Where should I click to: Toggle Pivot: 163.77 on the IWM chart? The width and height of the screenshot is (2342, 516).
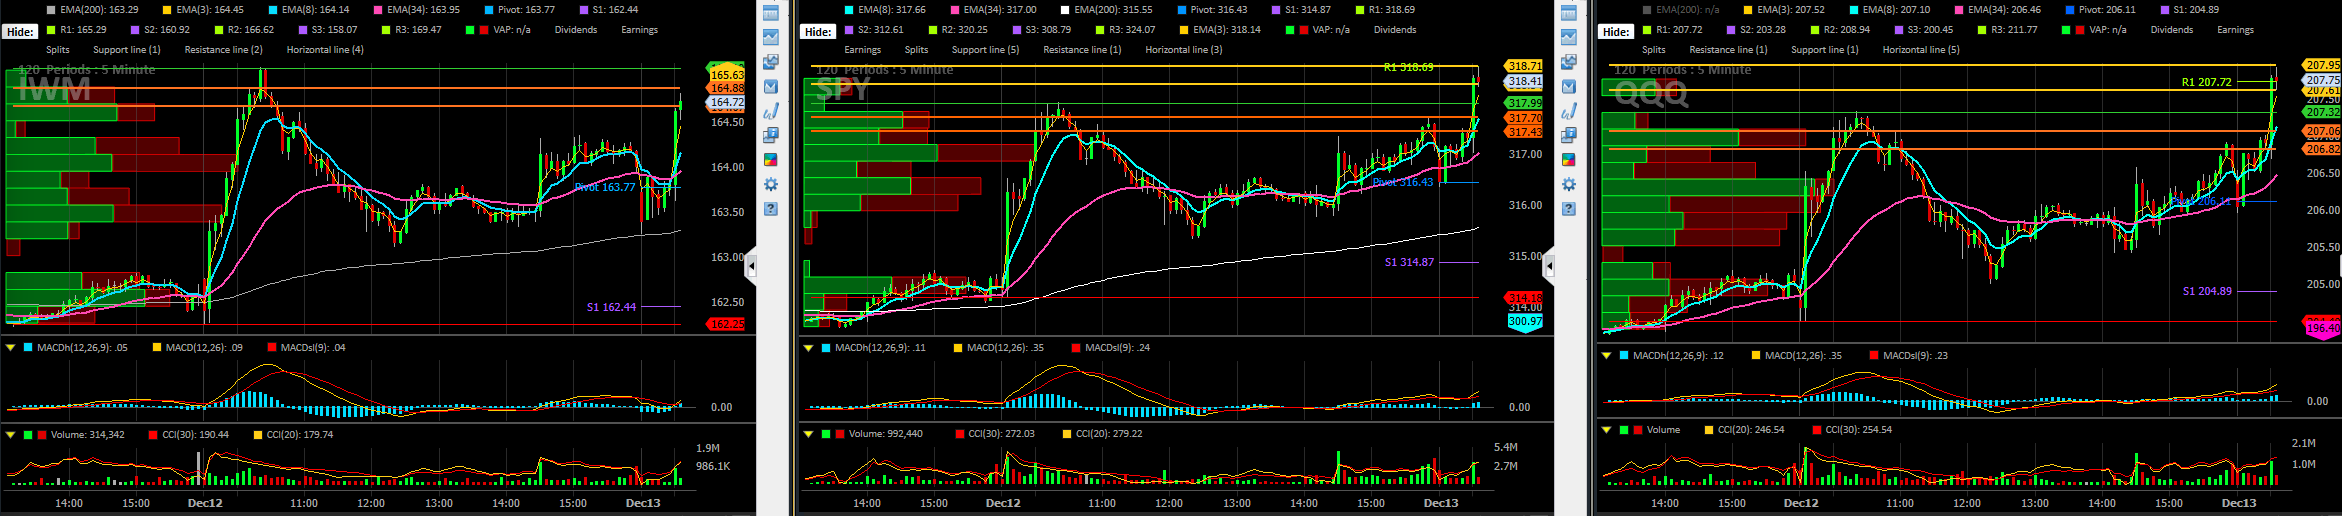[x=520, y=10]
